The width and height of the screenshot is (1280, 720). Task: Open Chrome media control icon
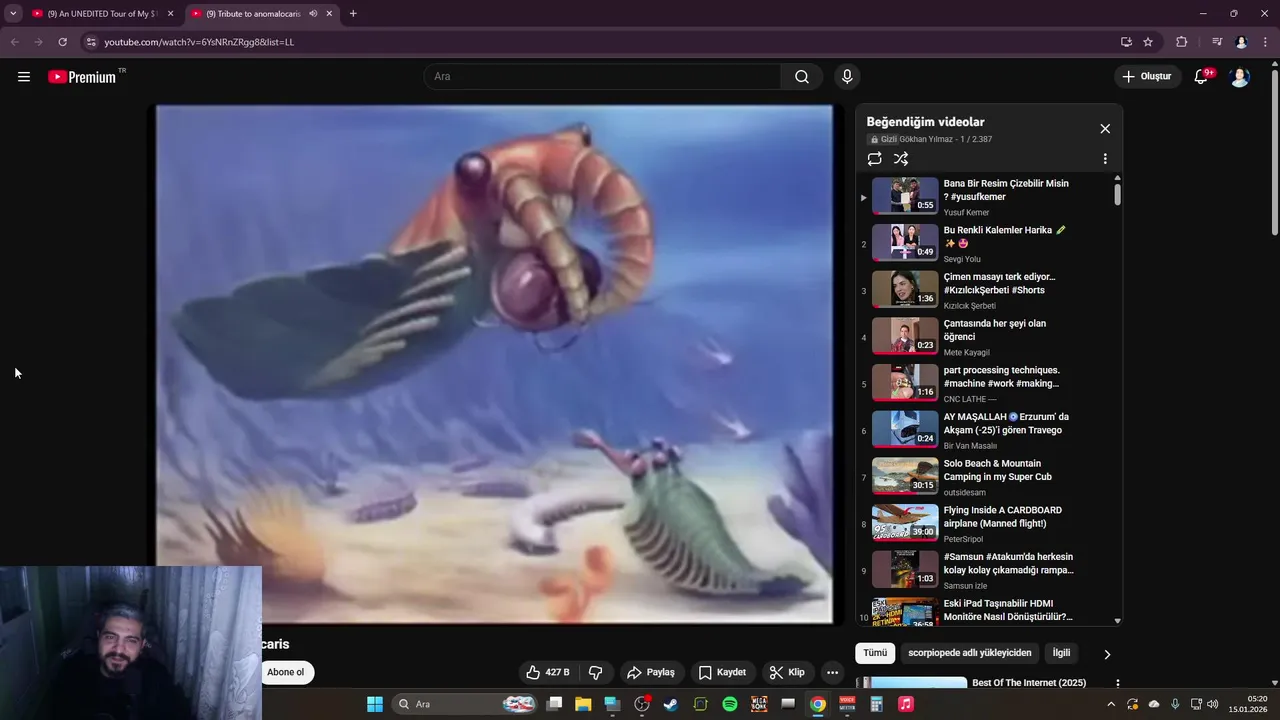coord(1217,42)
